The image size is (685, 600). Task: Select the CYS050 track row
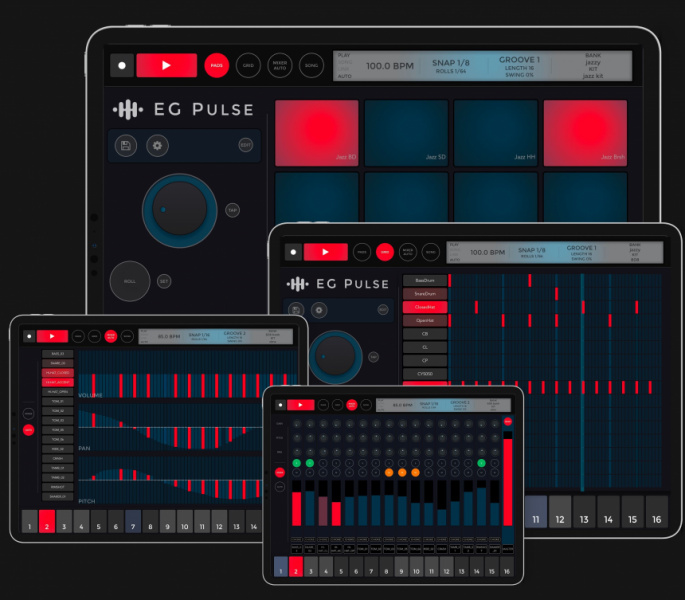pyautogui.click(x=425, y=374)
